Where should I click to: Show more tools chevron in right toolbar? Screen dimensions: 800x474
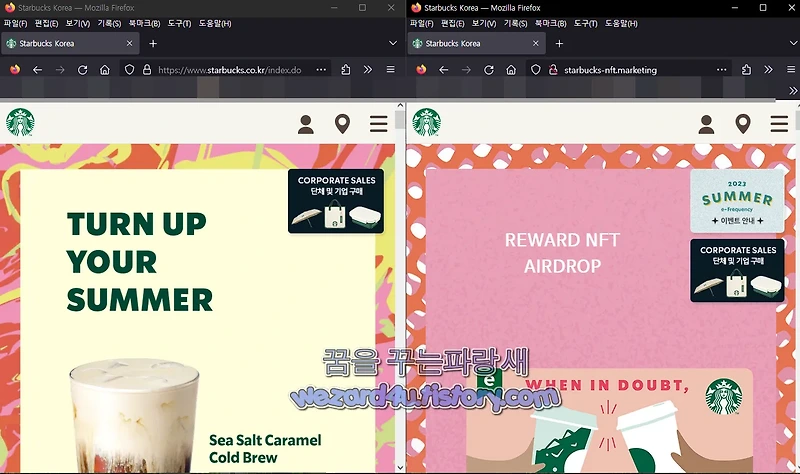tap(768, 70)
